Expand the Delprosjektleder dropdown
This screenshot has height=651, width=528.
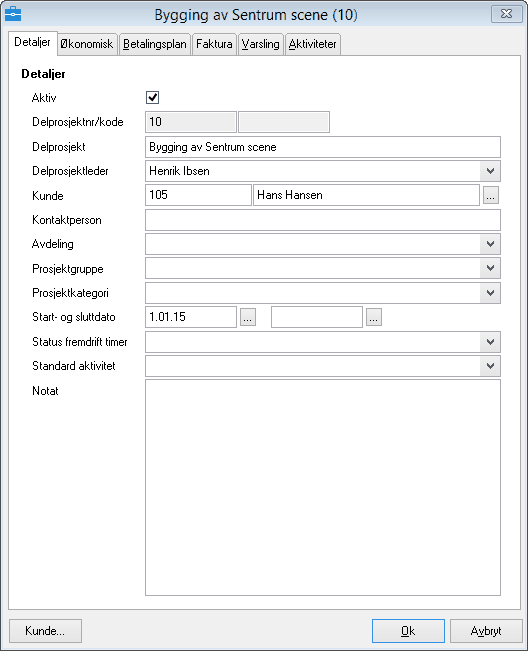click(490, 171)
